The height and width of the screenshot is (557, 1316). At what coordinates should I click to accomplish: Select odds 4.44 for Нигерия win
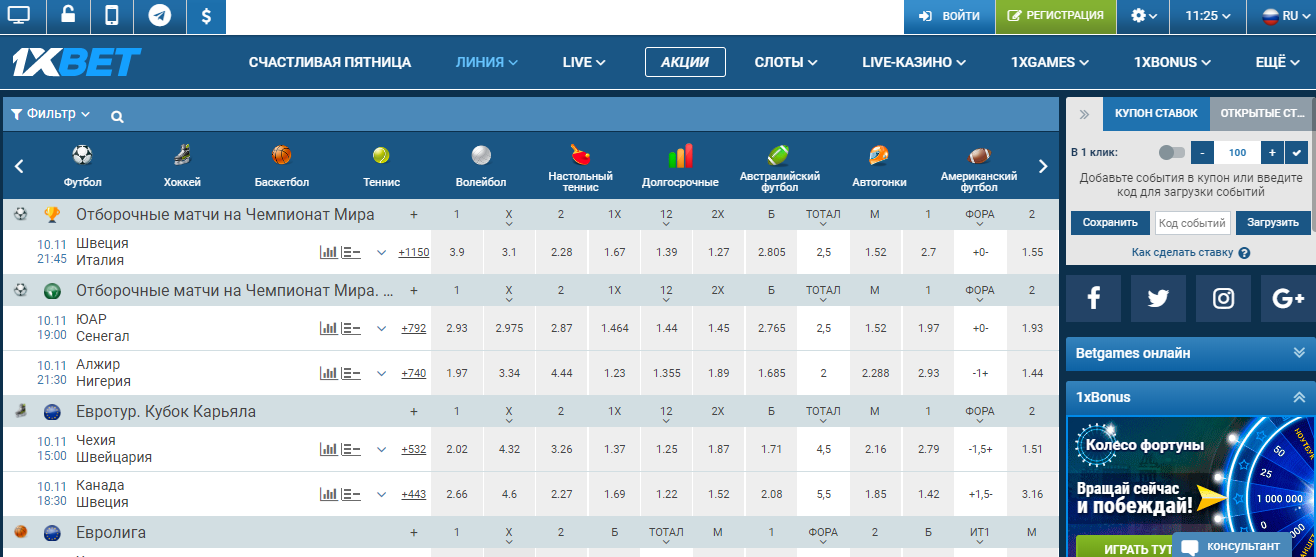click(x=561, y=373)
